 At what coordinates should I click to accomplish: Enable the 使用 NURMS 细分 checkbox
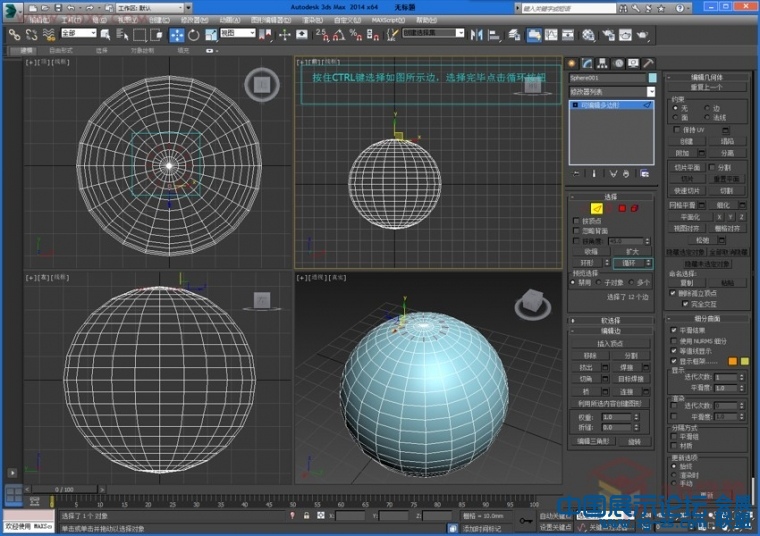click(673, 341)
